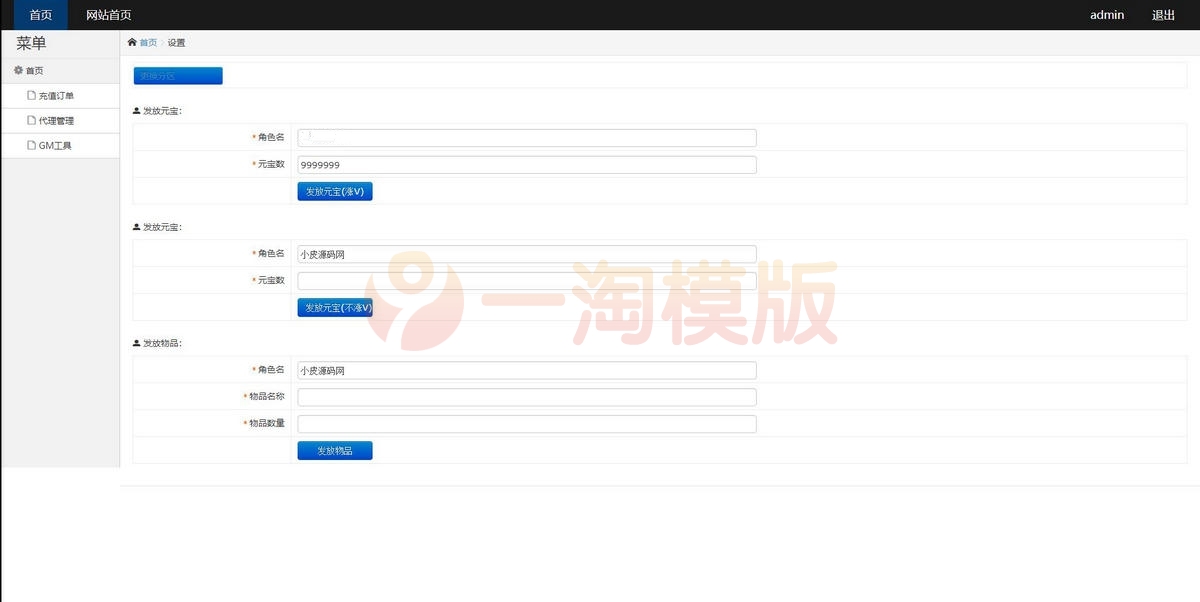The width and height of the screenshot is (1200, 602).
Task: Click the 更换分区 button
Action: (x=177, y=75)
